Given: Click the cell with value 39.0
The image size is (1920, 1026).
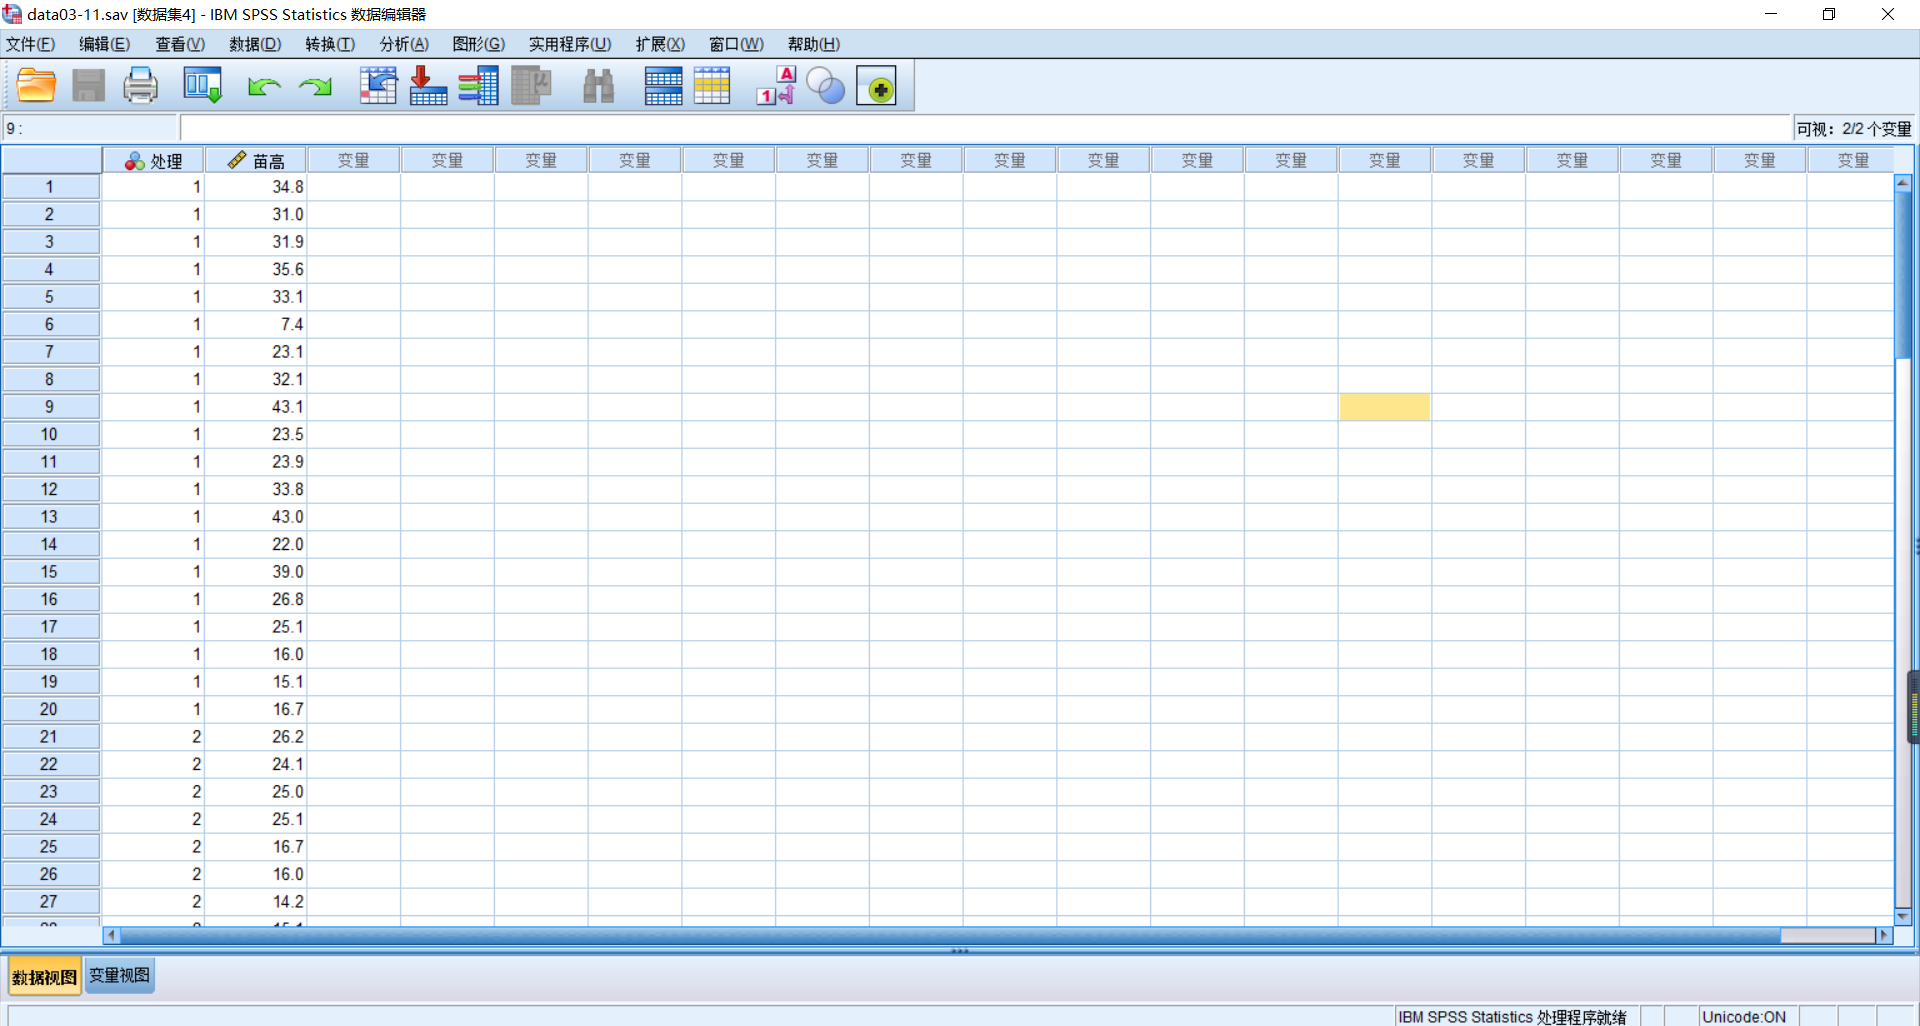Looking at the screenshot, I should coord(256,572).
